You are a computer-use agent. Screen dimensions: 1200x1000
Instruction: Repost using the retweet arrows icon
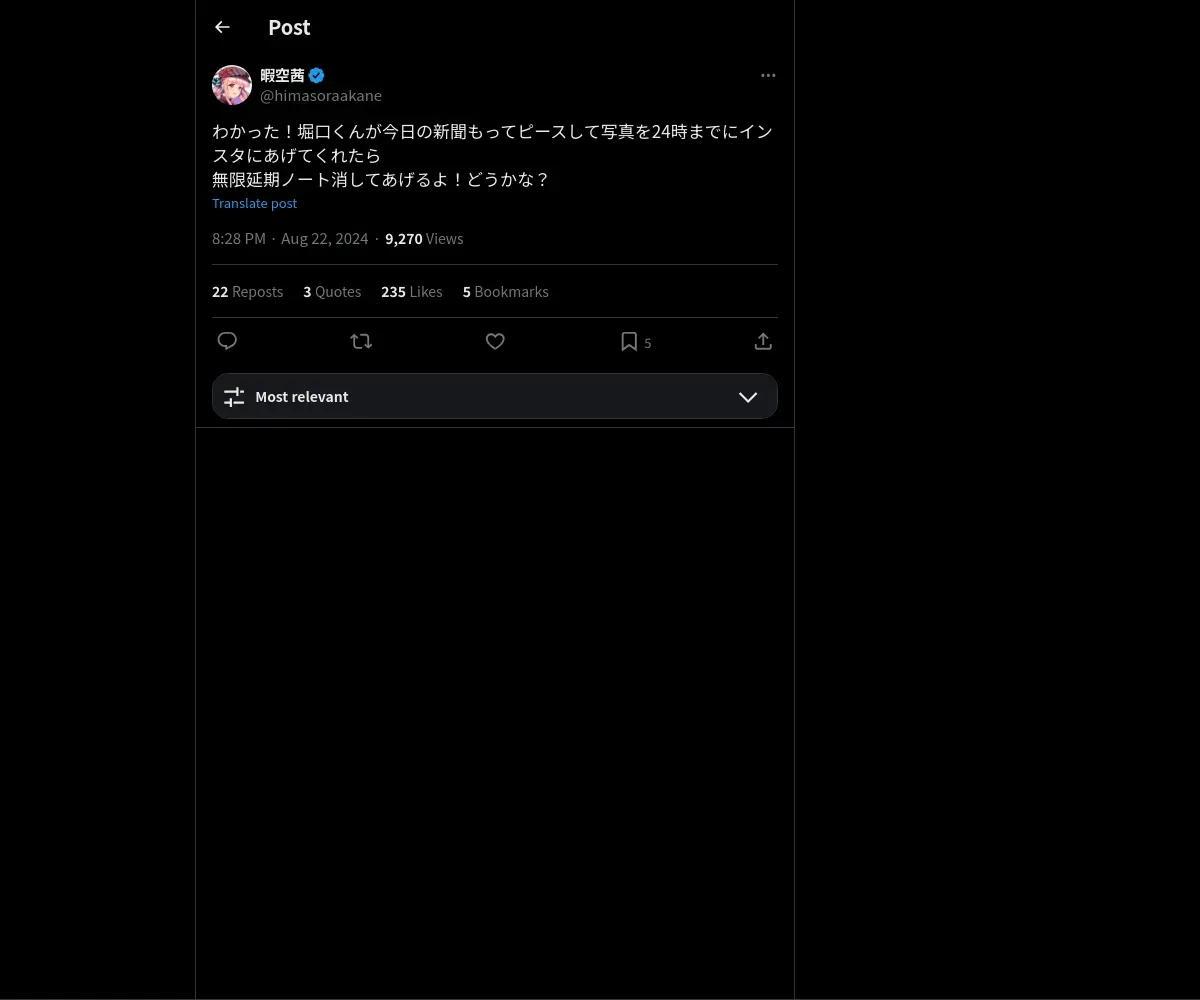tap(361, 341)
